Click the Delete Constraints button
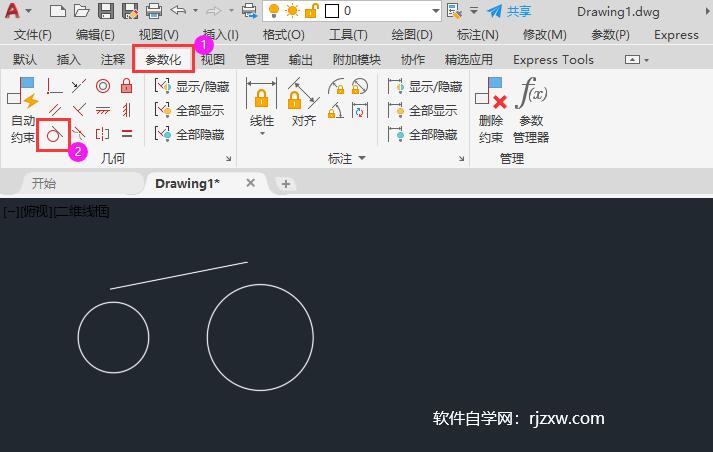The height and width of the screenshot is (452, 713). (491, 110)
